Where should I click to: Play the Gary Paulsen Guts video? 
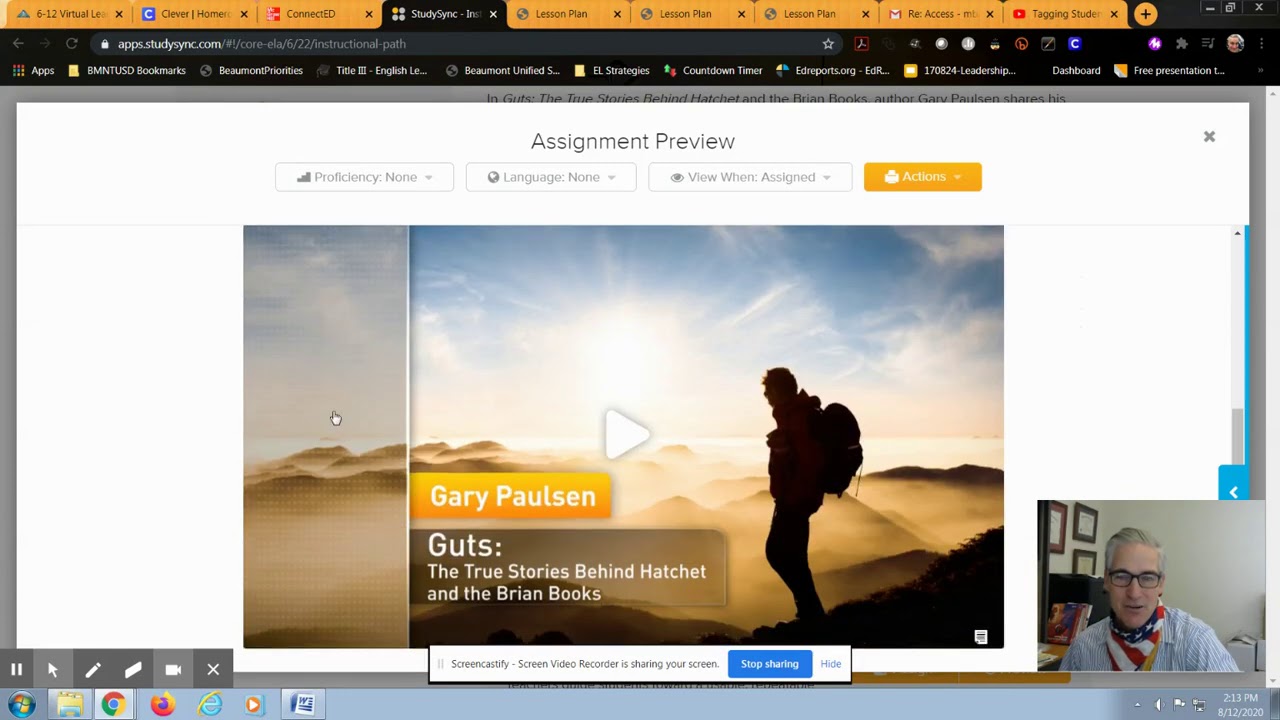(x=627, y=434)
